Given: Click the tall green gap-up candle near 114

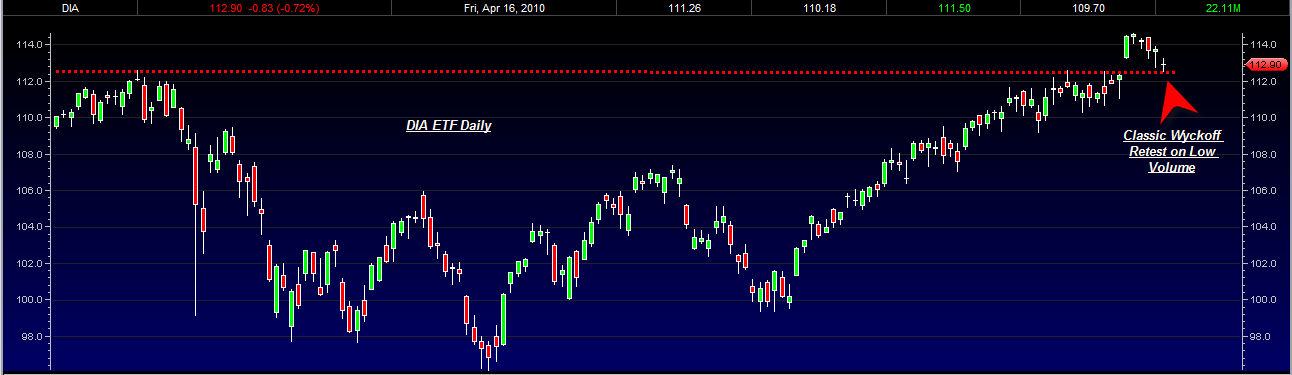Looking at the screenshot, I should tap(1127, 46).
